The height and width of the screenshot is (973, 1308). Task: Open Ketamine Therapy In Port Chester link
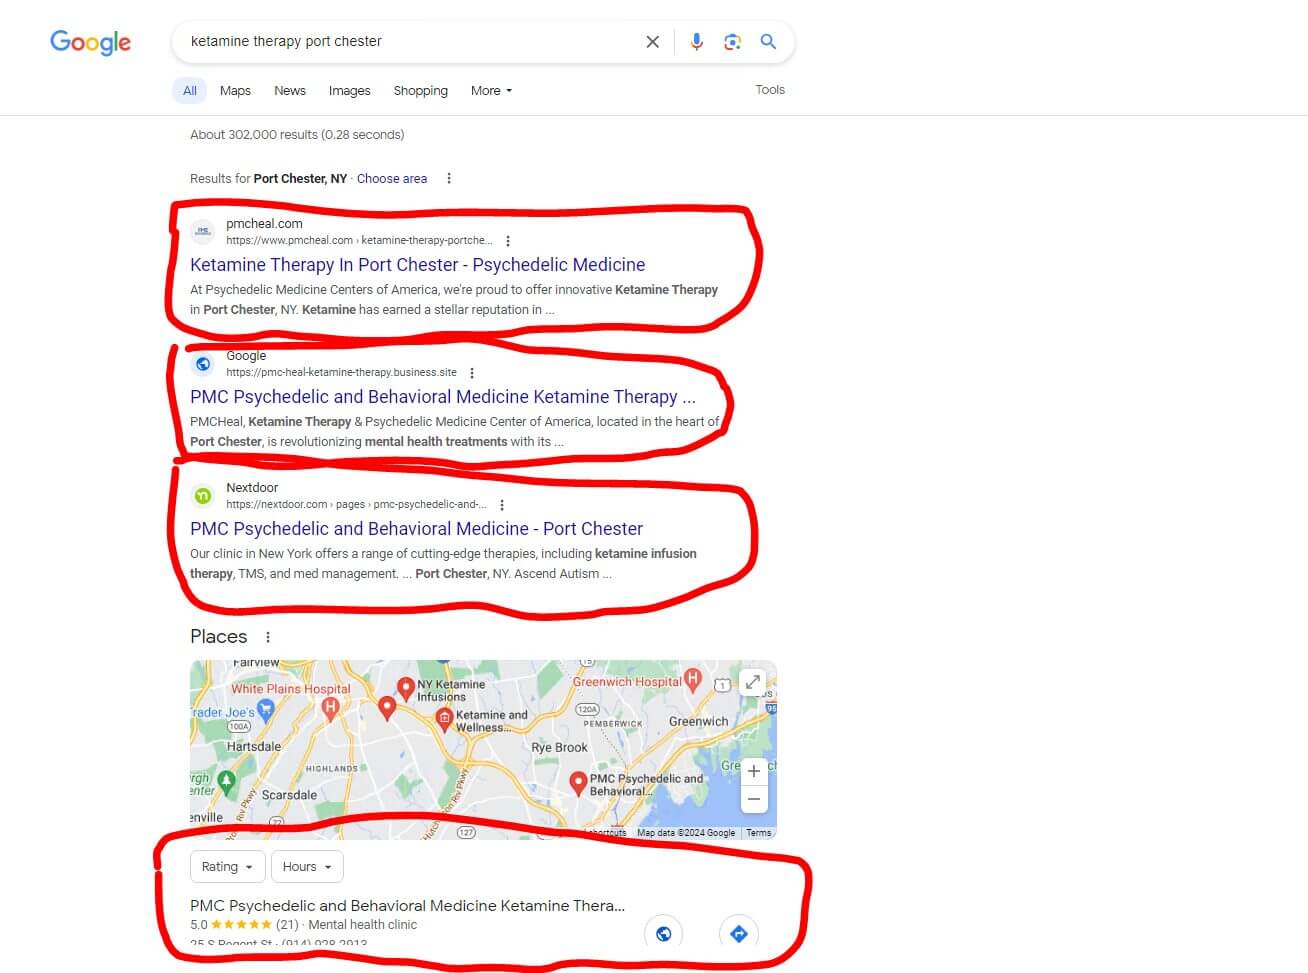[418, 265]
